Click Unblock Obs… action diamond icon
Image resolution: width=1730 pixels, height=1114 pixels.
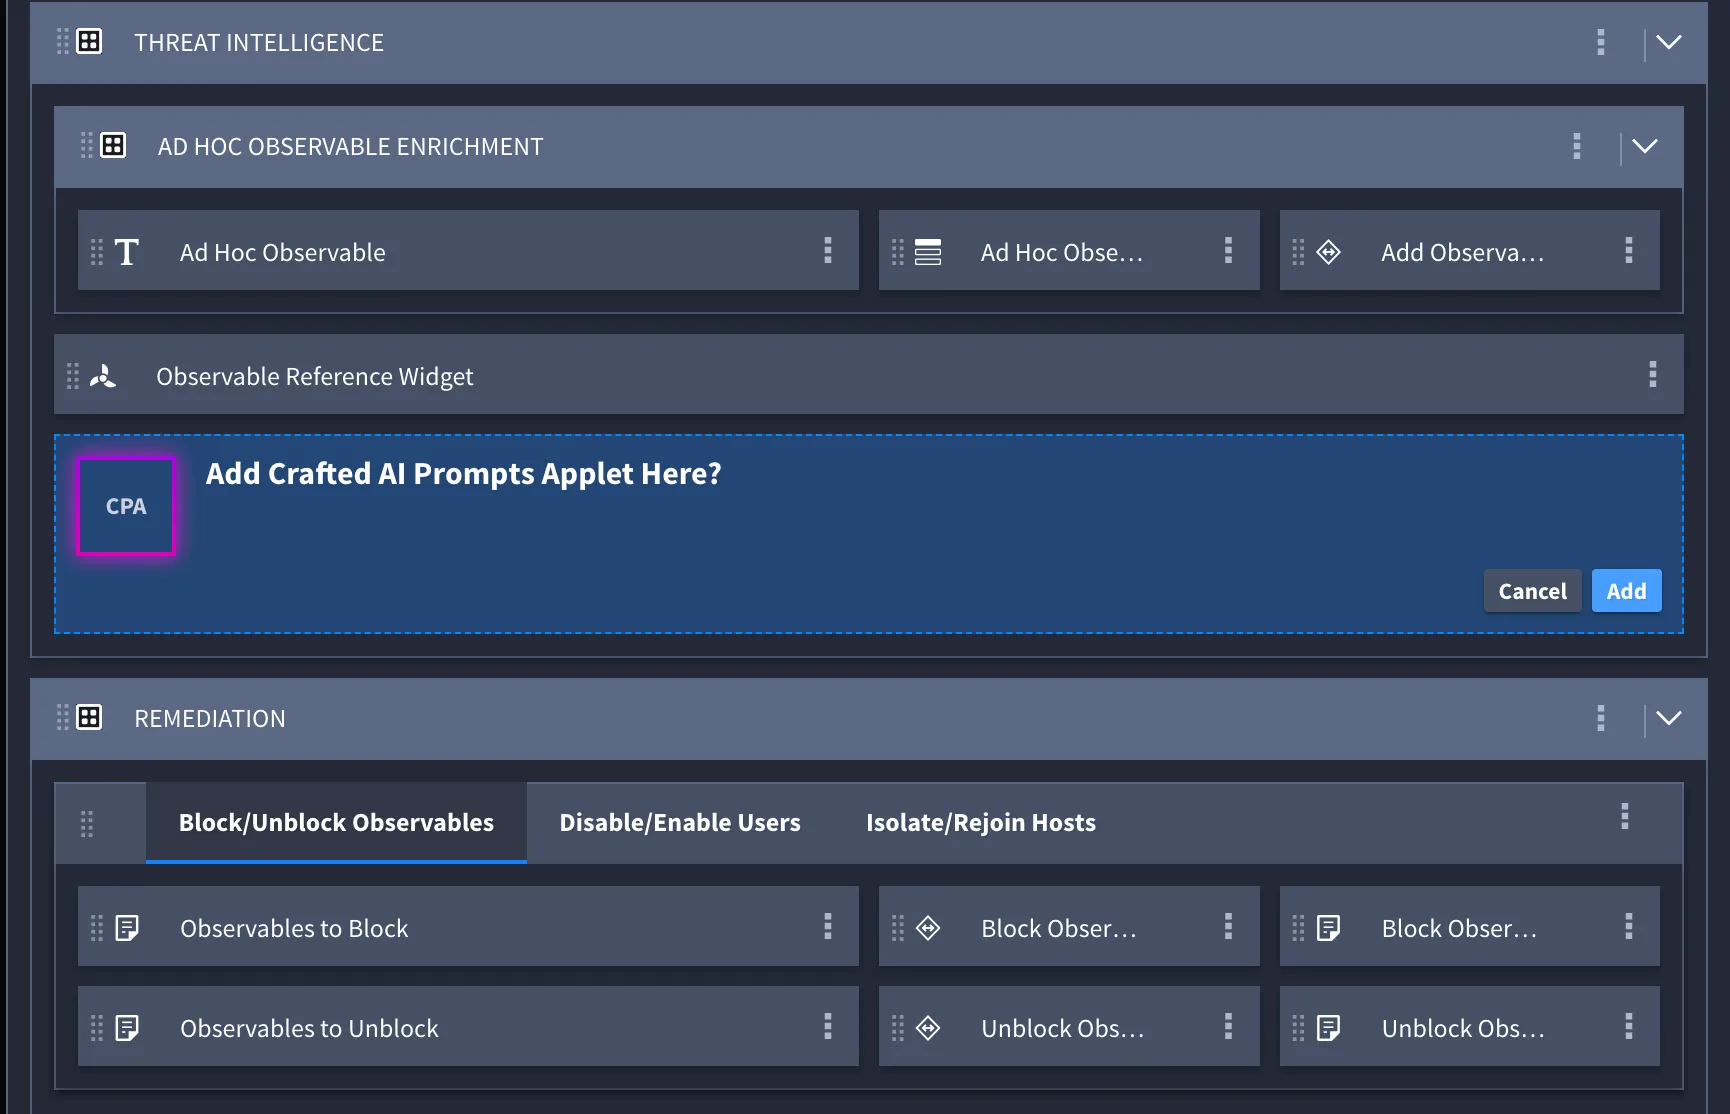928,1028
